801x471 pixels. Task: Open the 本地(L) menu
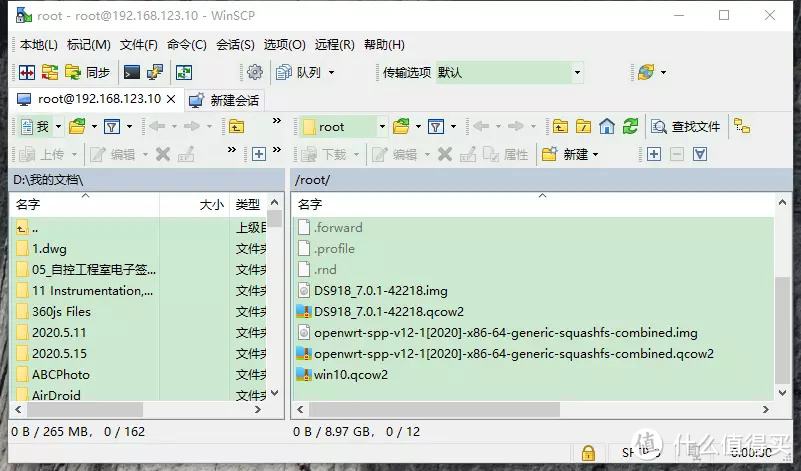pyautogui.click(x=38, y=45)
